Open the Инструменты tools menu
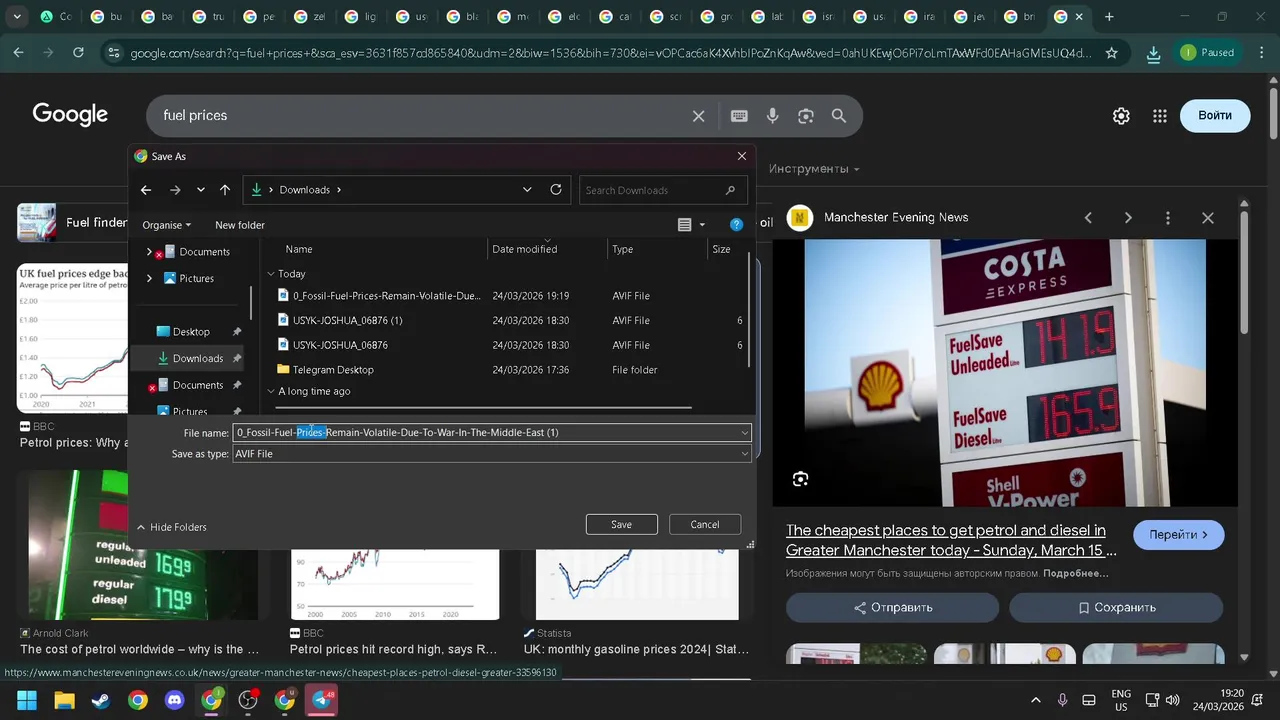 pos(814,169)
